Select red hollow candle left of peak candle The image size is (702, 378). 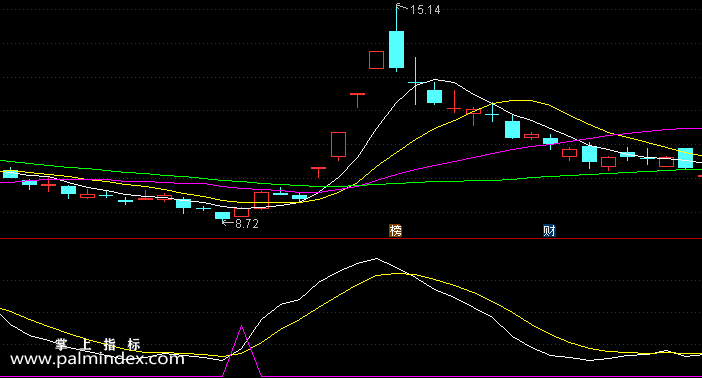pos(377,60)
